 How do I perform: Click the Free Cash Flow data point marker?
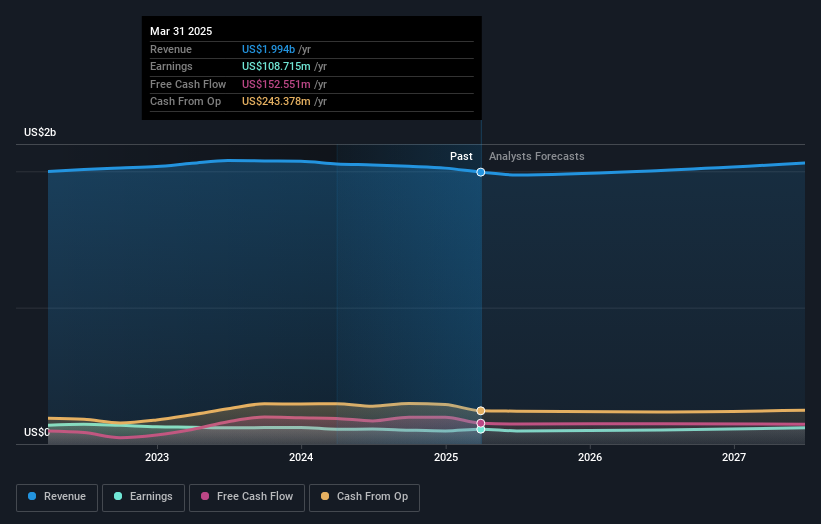pos(481,423)
